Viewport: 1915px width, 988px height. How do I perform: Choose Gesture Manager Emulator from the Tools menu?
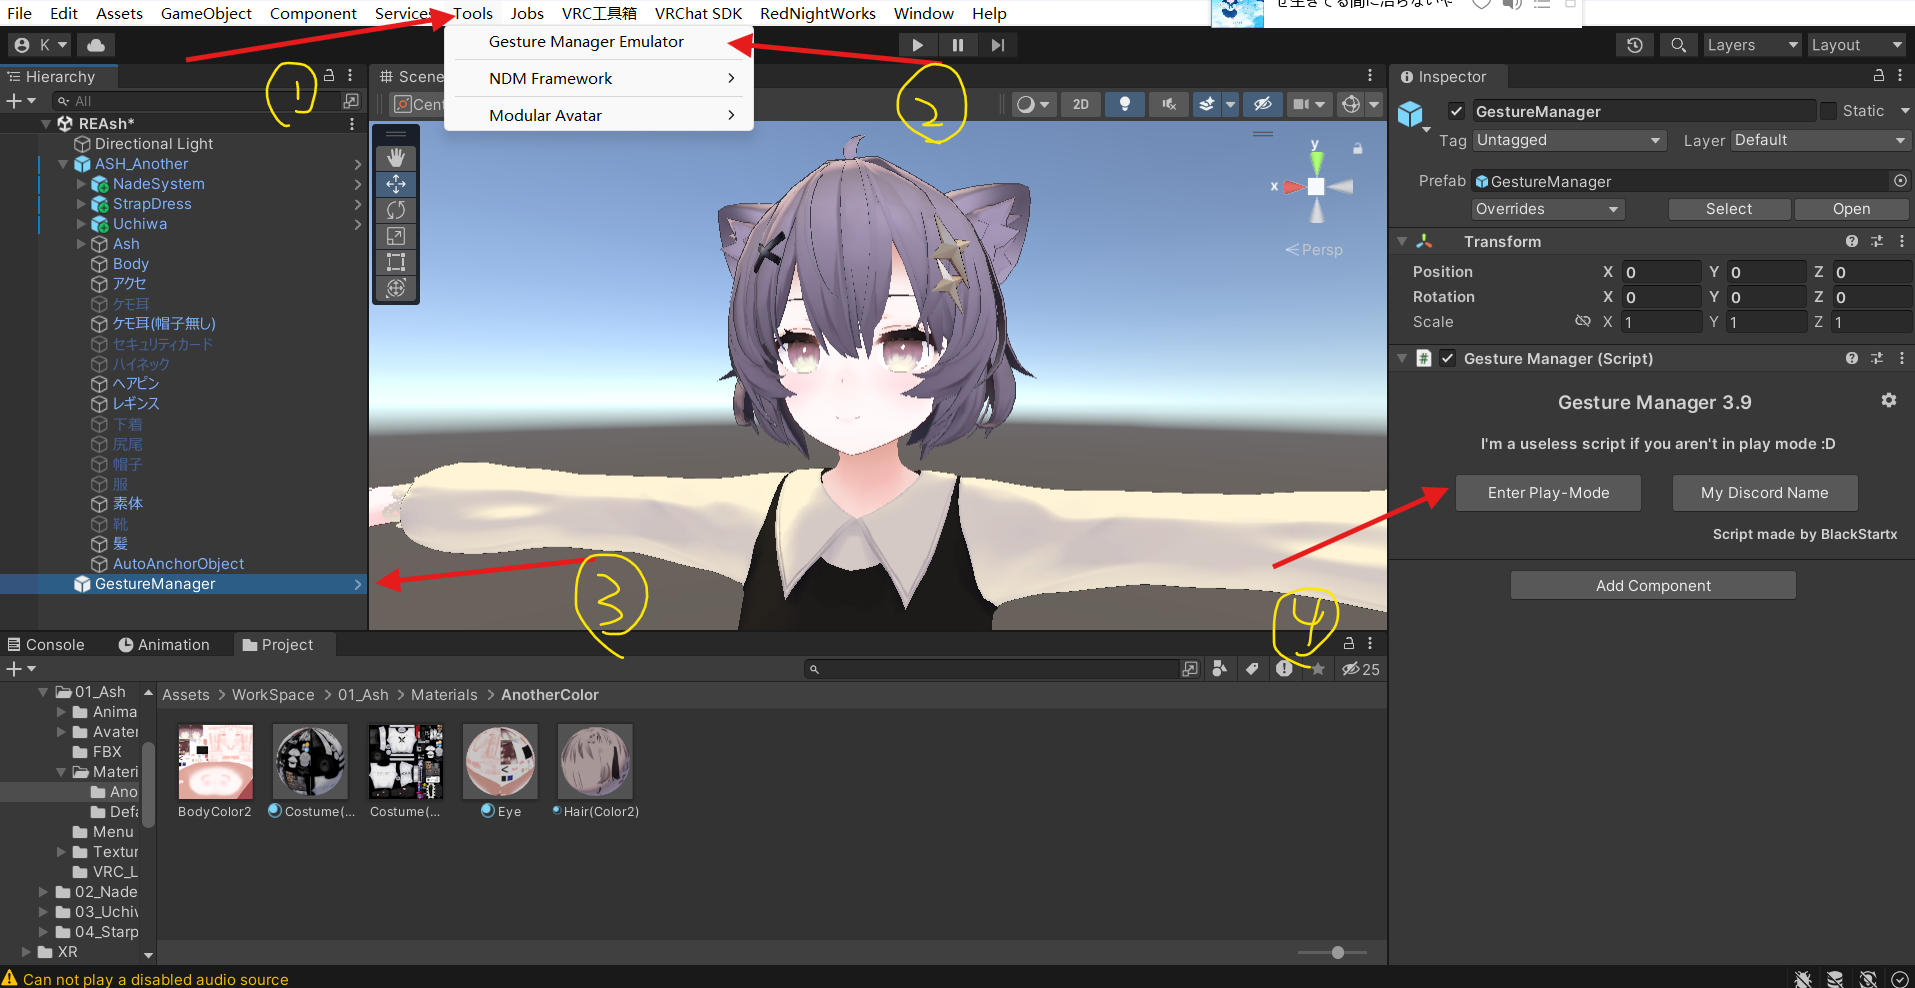585,41
